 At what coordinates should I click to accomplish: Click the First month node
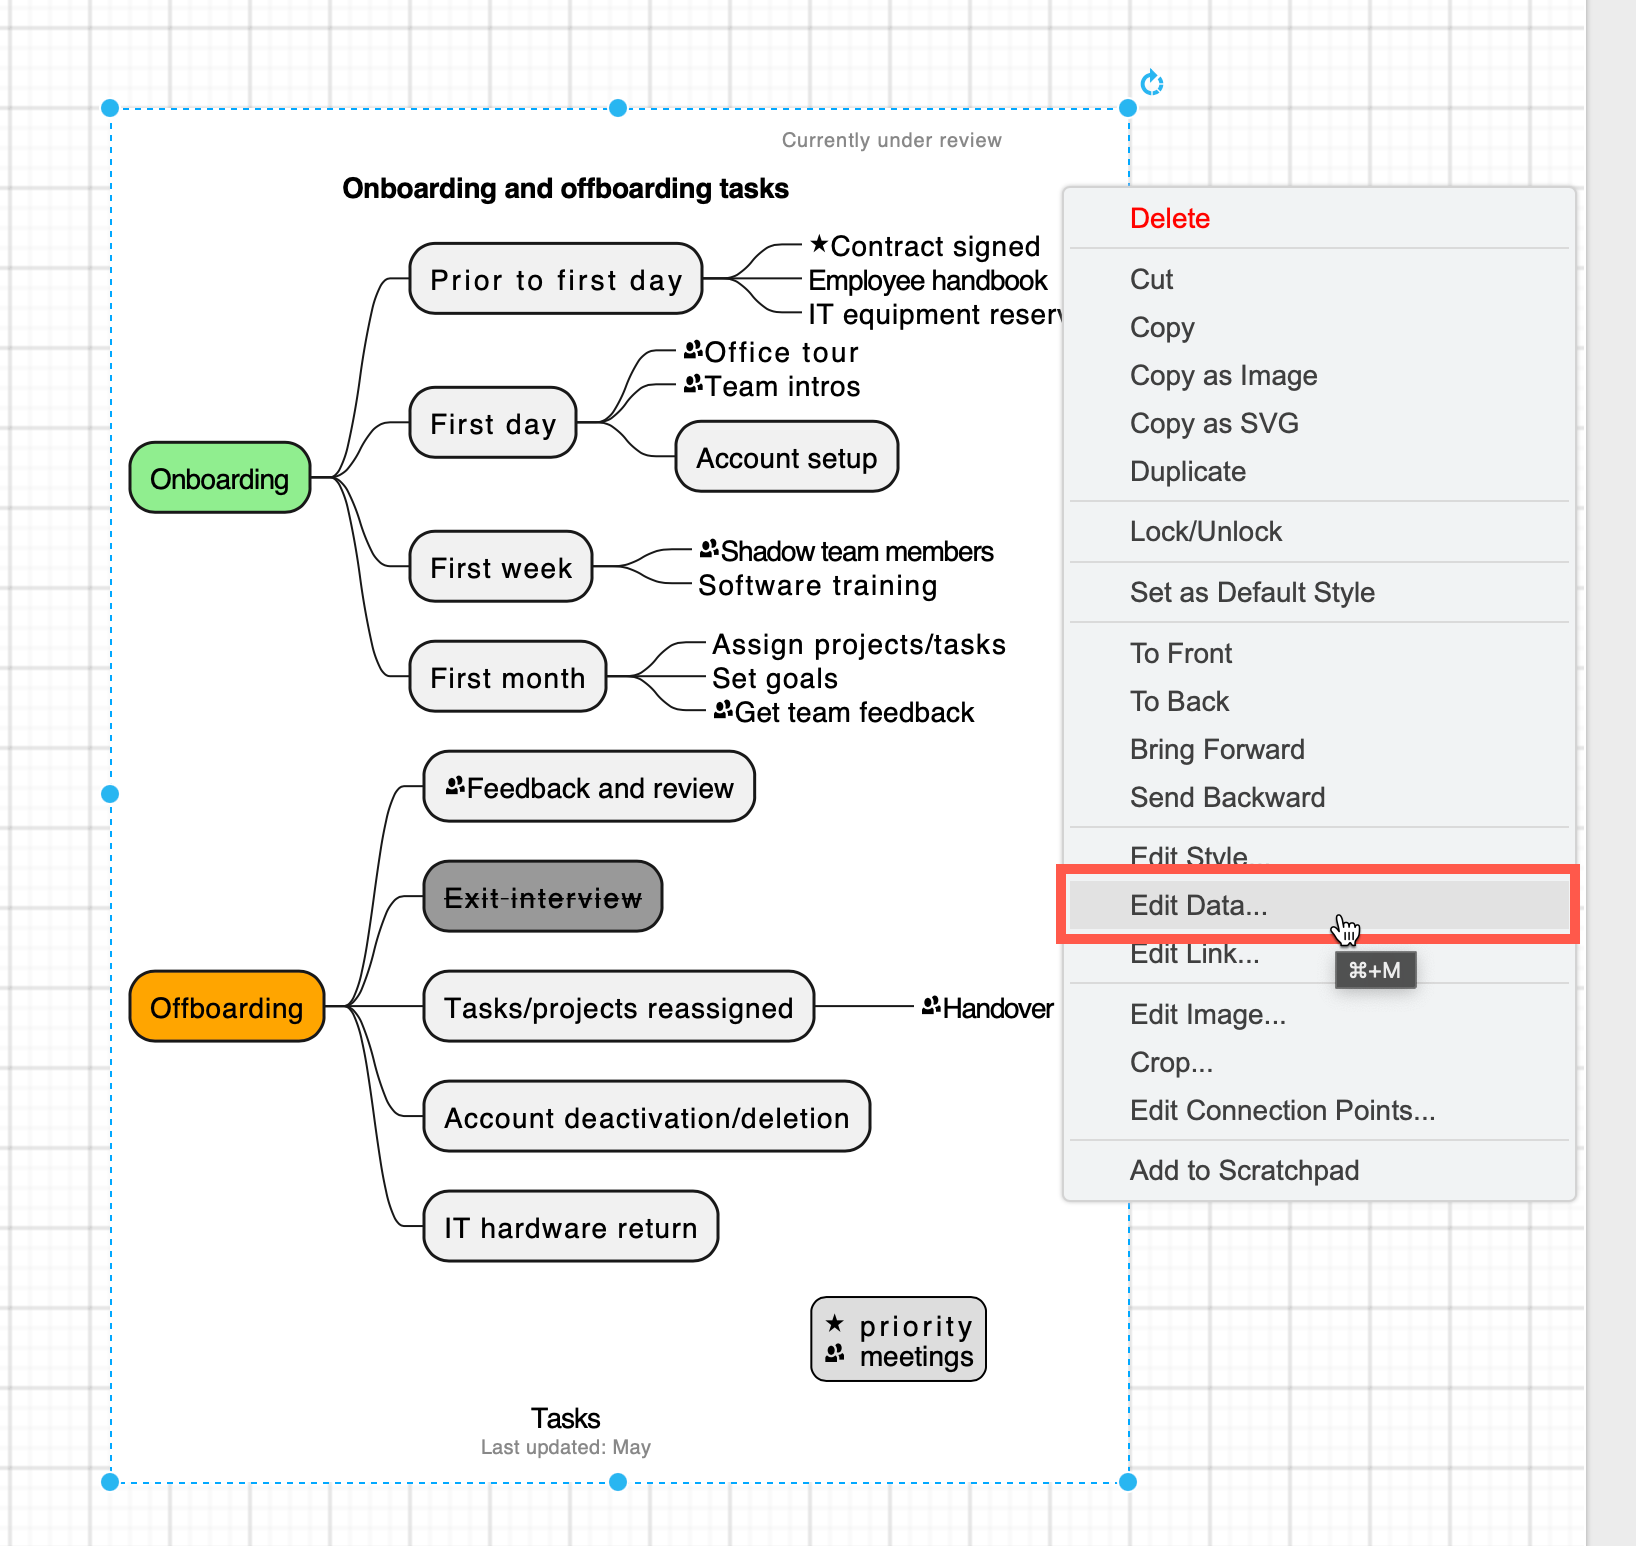(508, 677)
